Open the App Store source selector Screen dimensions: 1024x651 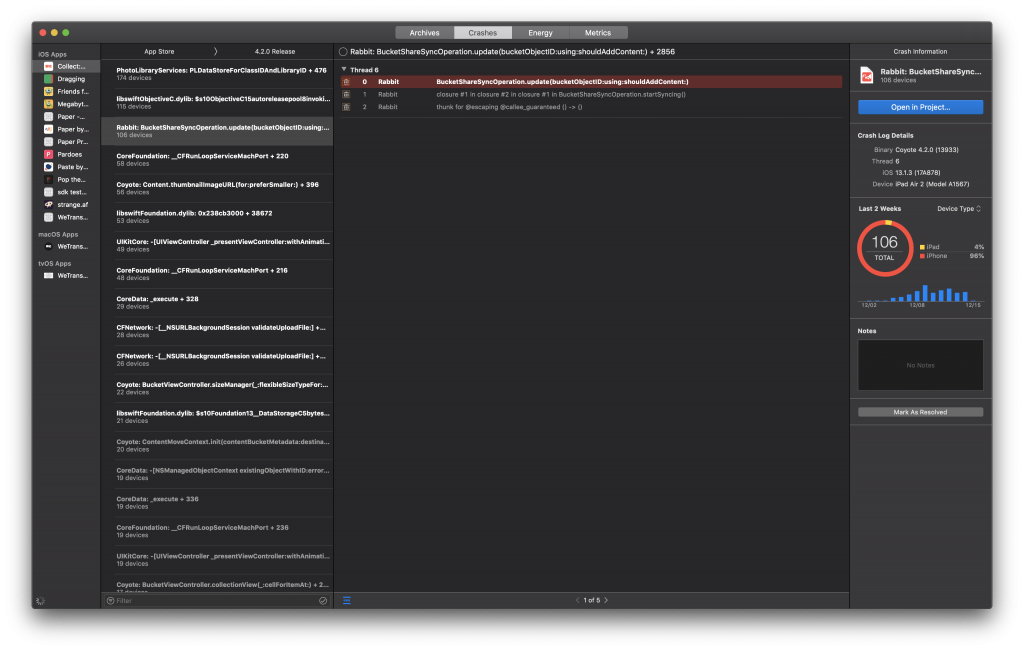pos(159,51)
